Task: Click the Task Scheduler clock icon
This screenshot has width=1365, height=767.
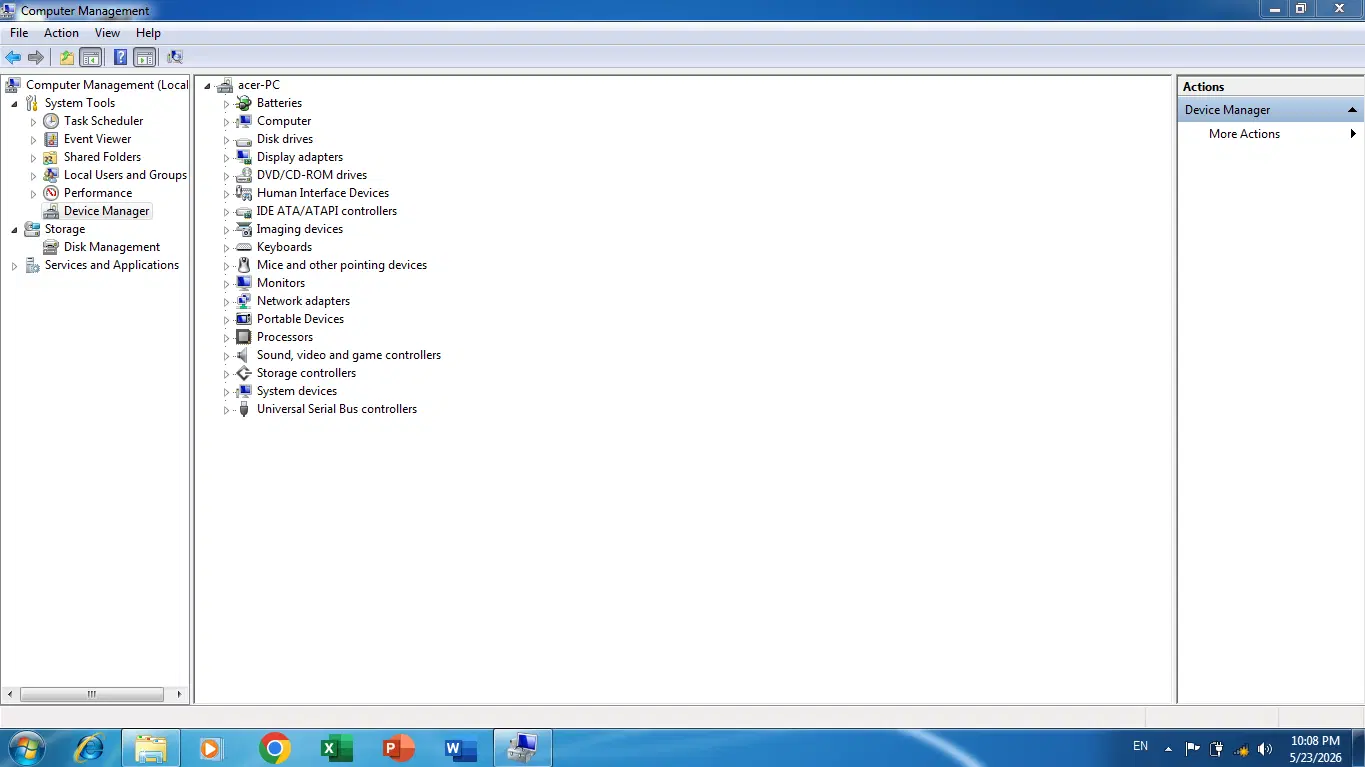Action: (x=51, y=121)
